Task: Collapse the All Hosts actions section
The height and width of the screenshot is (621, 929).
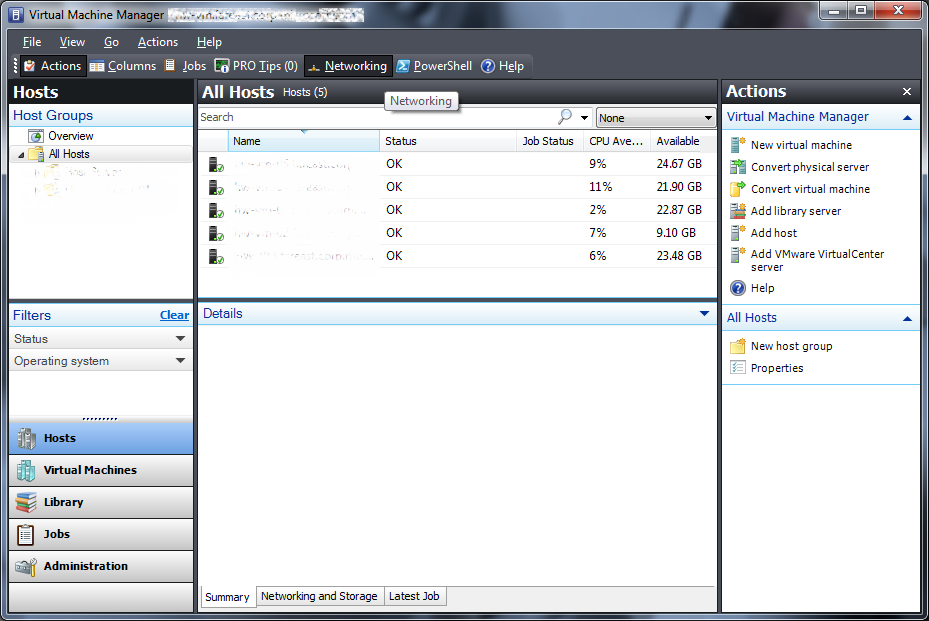Action: coord(907,318)
